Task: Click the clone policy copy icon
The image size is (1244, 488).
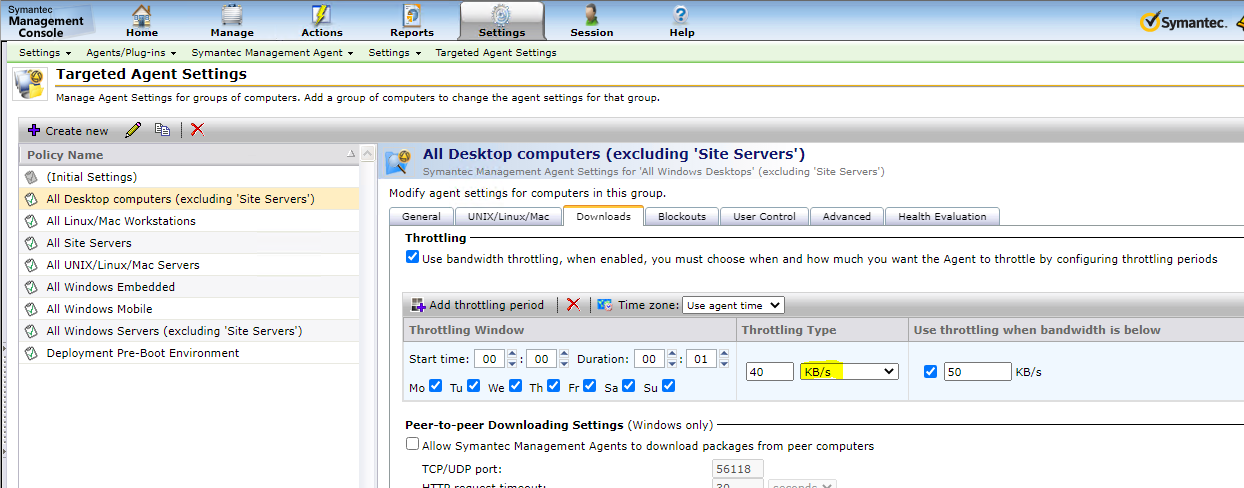Action: click(x=162, y=130)
